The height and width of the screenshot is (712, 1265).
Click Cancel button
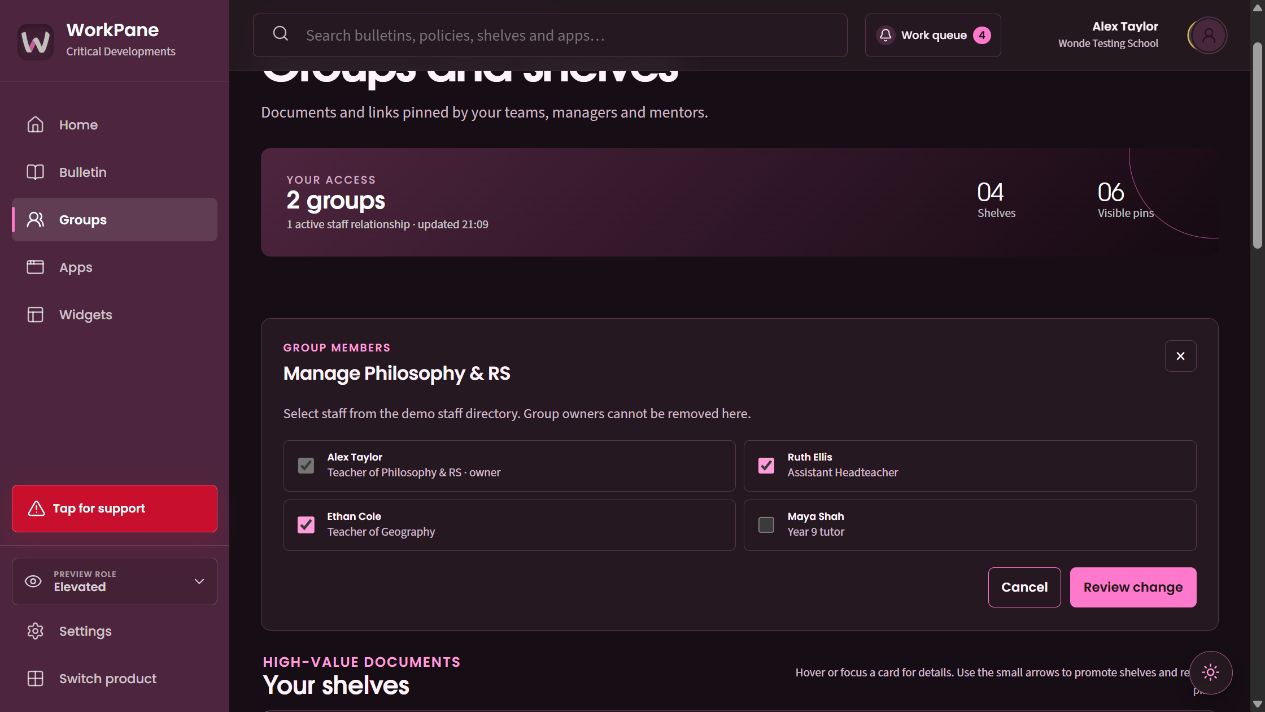pos(1024,587)
